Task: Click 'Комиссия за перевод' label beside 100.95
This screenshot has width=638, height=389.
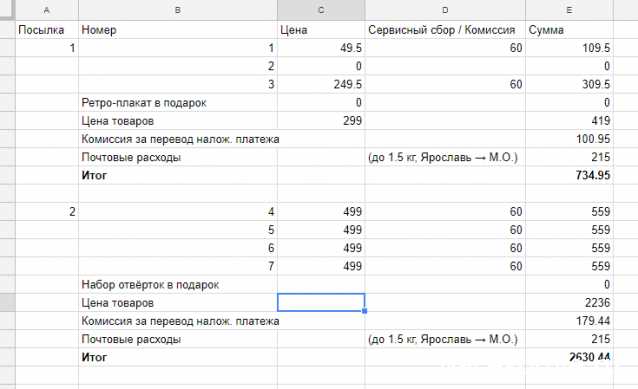Action: point(180,139)
